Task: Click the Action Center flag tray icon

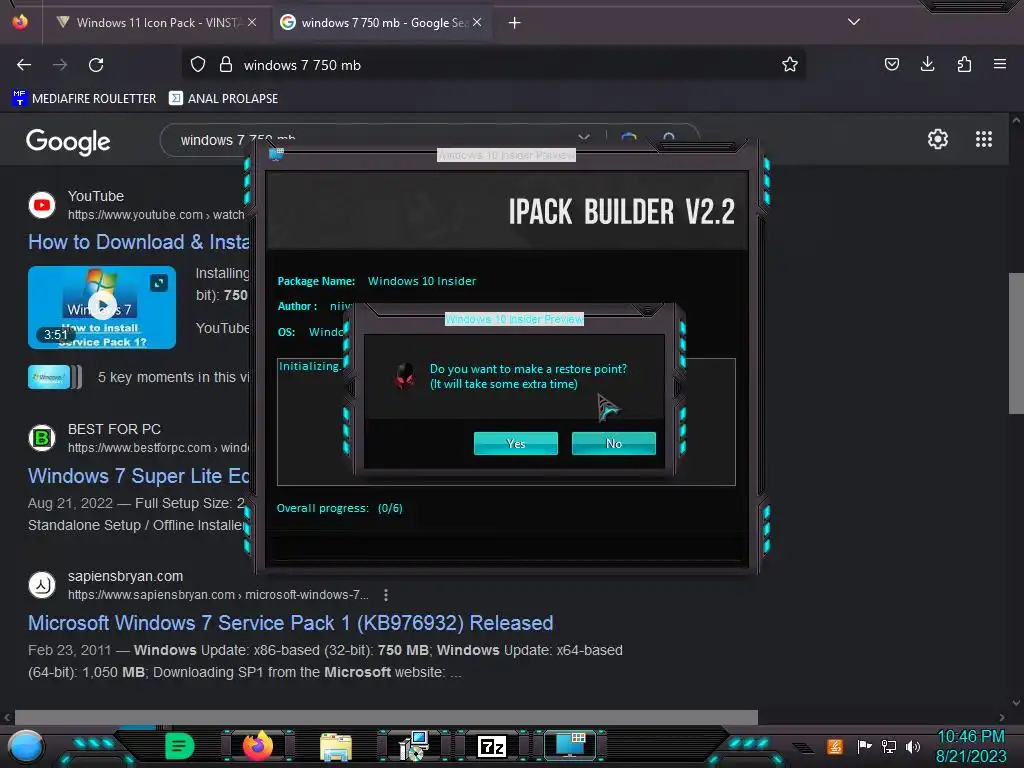Action: (x=864, y=746)
